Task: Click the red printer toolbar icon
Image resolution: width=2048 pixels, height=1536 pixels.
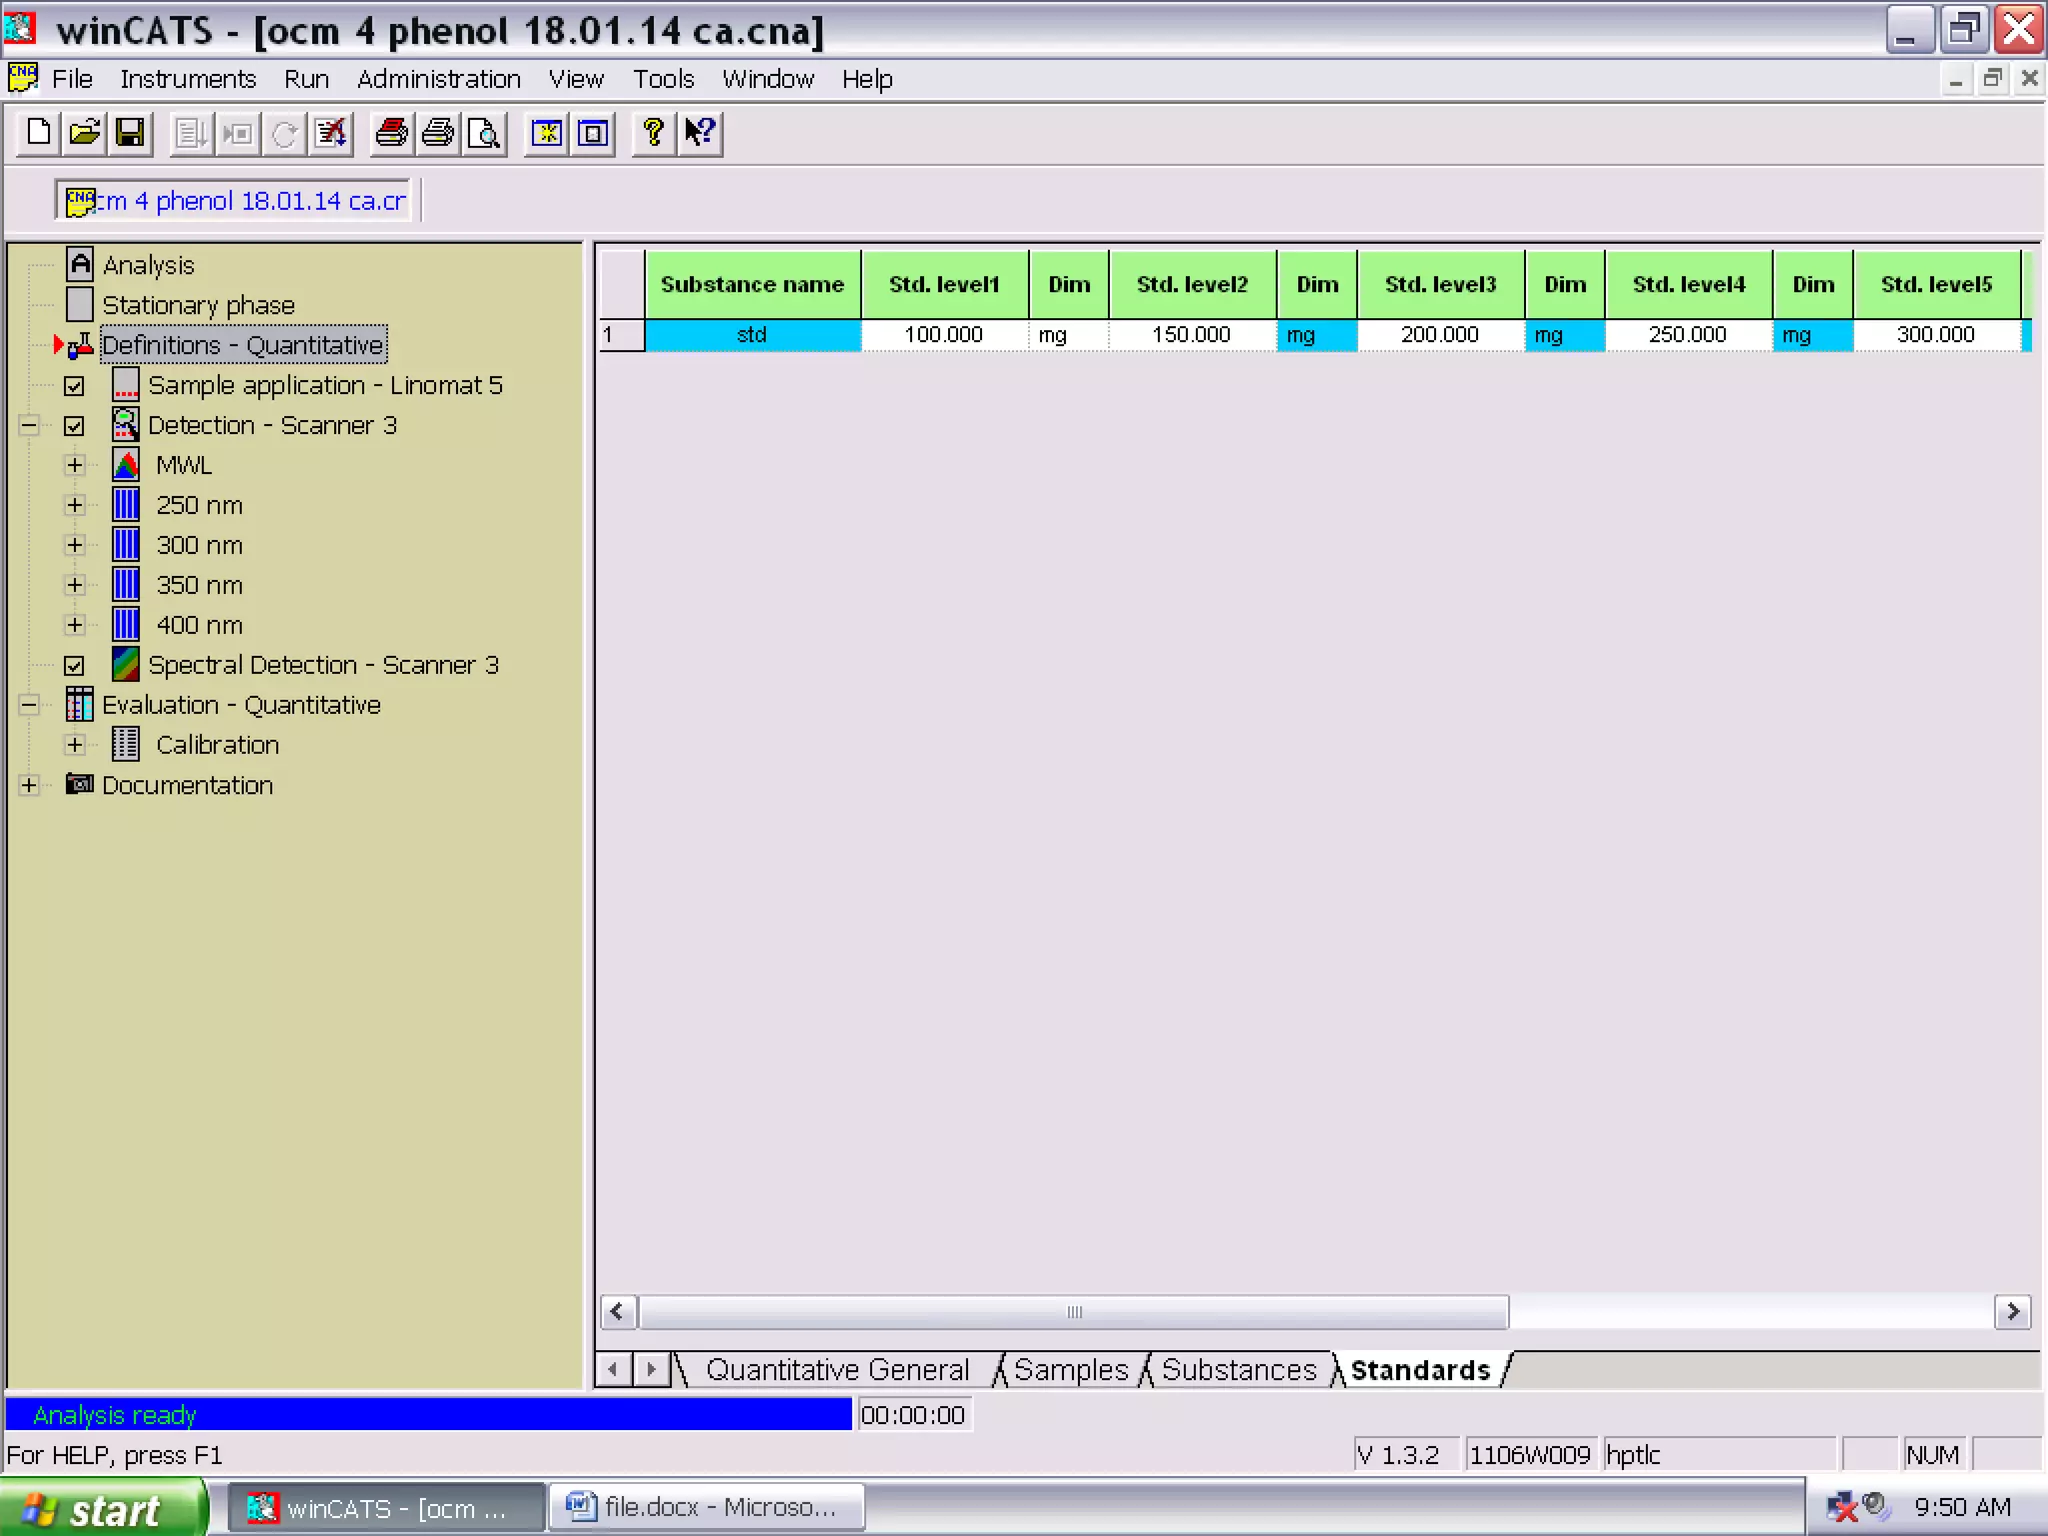Action: [391, 133]
